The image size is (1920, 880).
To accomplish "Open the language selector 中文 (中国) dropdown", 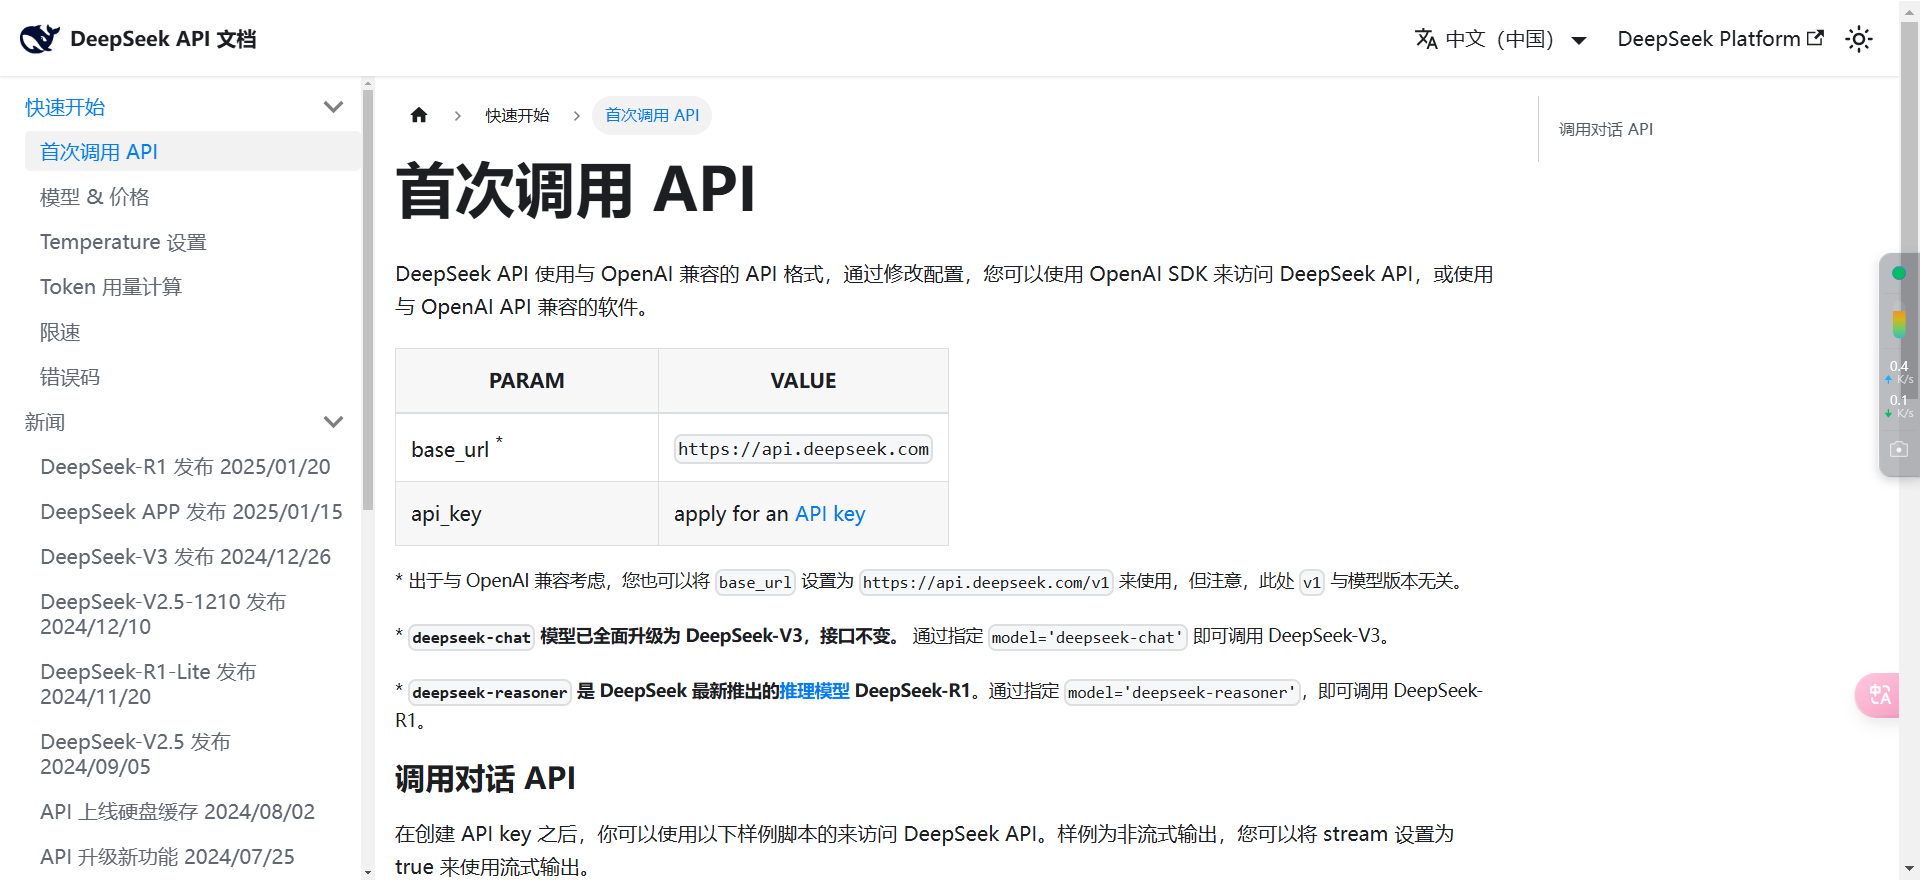I will (x=1501, y=39).
